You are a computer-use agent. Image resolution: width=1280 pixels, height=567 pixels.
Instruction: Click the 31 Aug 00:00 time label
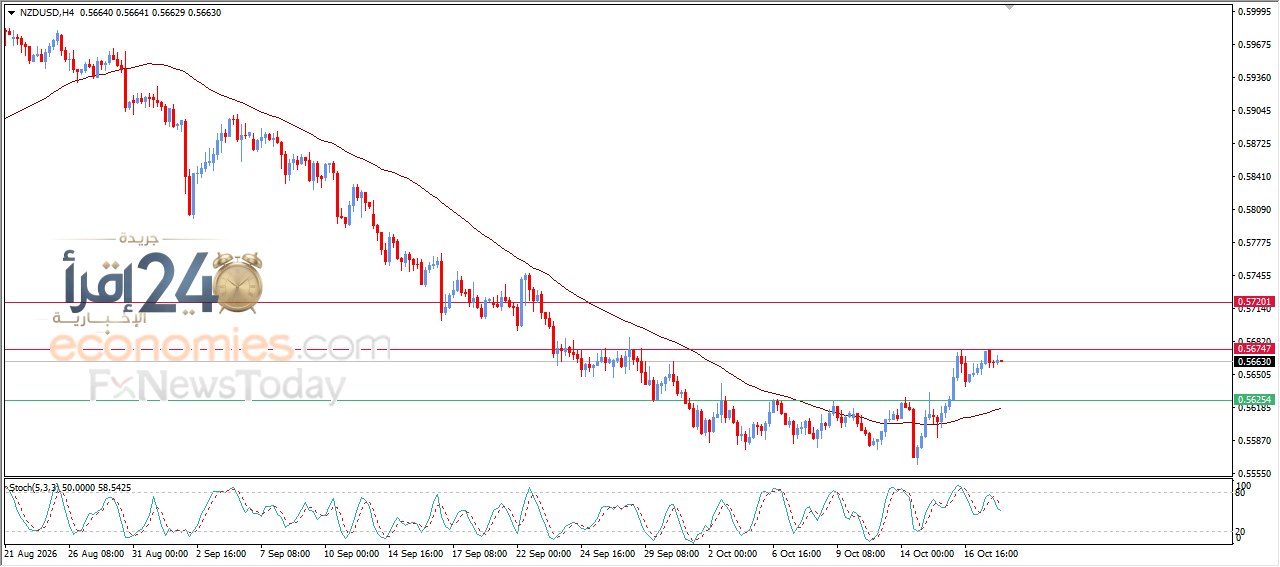(x=160, y=553)
